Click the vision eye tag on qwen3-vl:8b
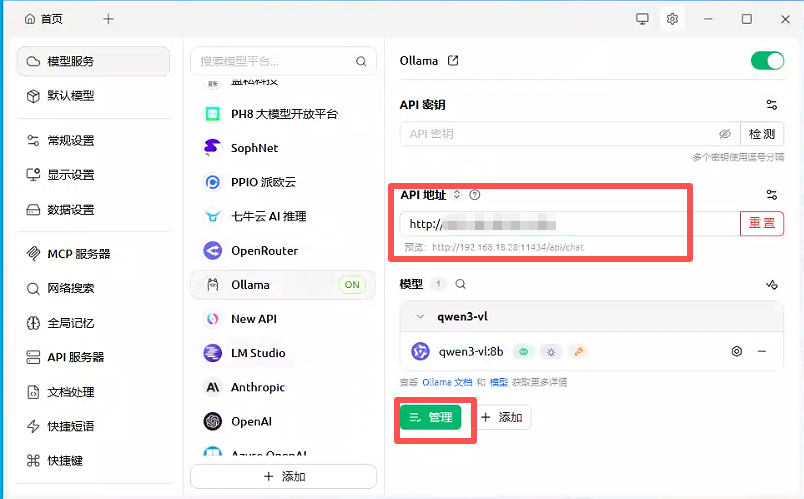Screen dimensions: 804x499 (x=524, y=352)
